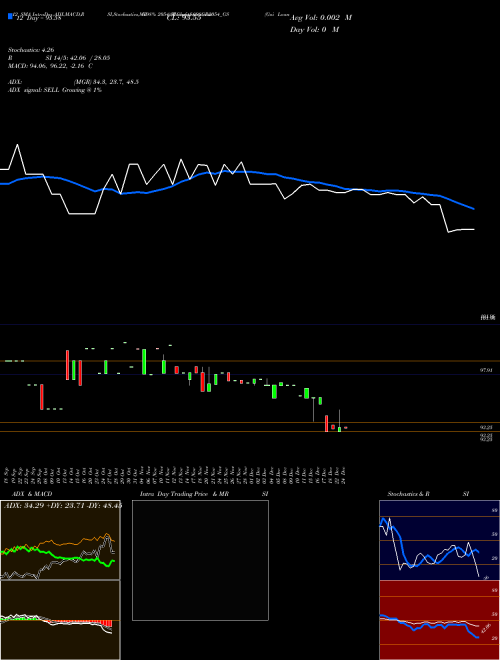Click the 'Stochastics & R' panel title
This screenshot has height=660, width=500.
pos(409,494)
